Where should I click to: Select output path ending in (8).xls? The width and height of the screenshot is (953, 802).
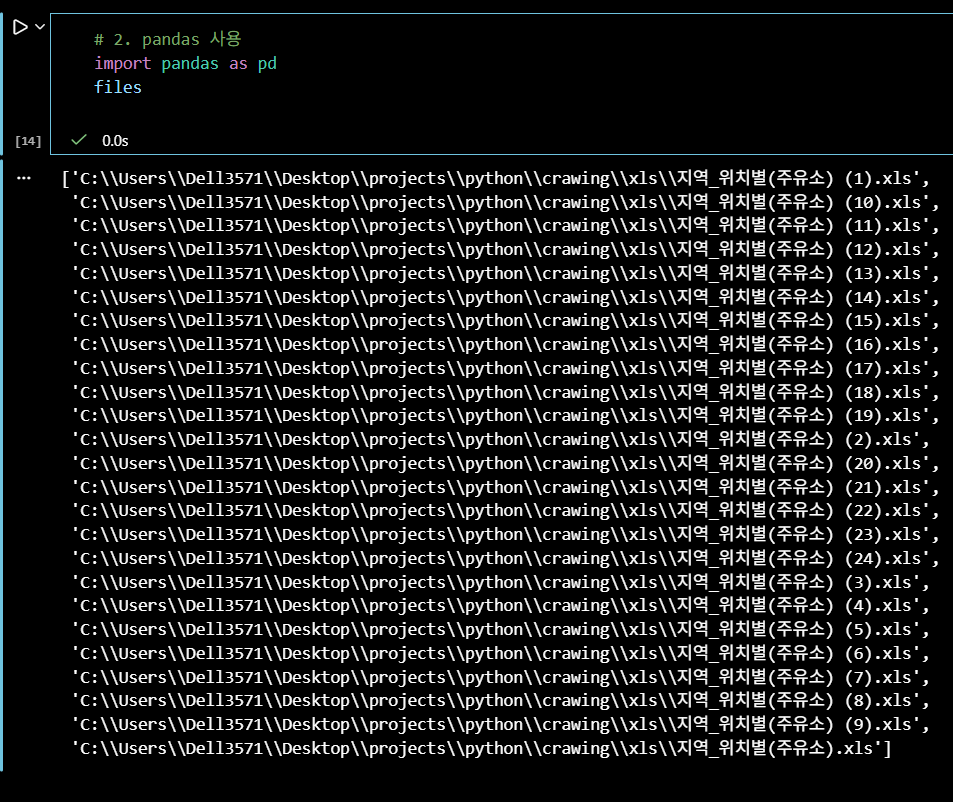(501, 701)
